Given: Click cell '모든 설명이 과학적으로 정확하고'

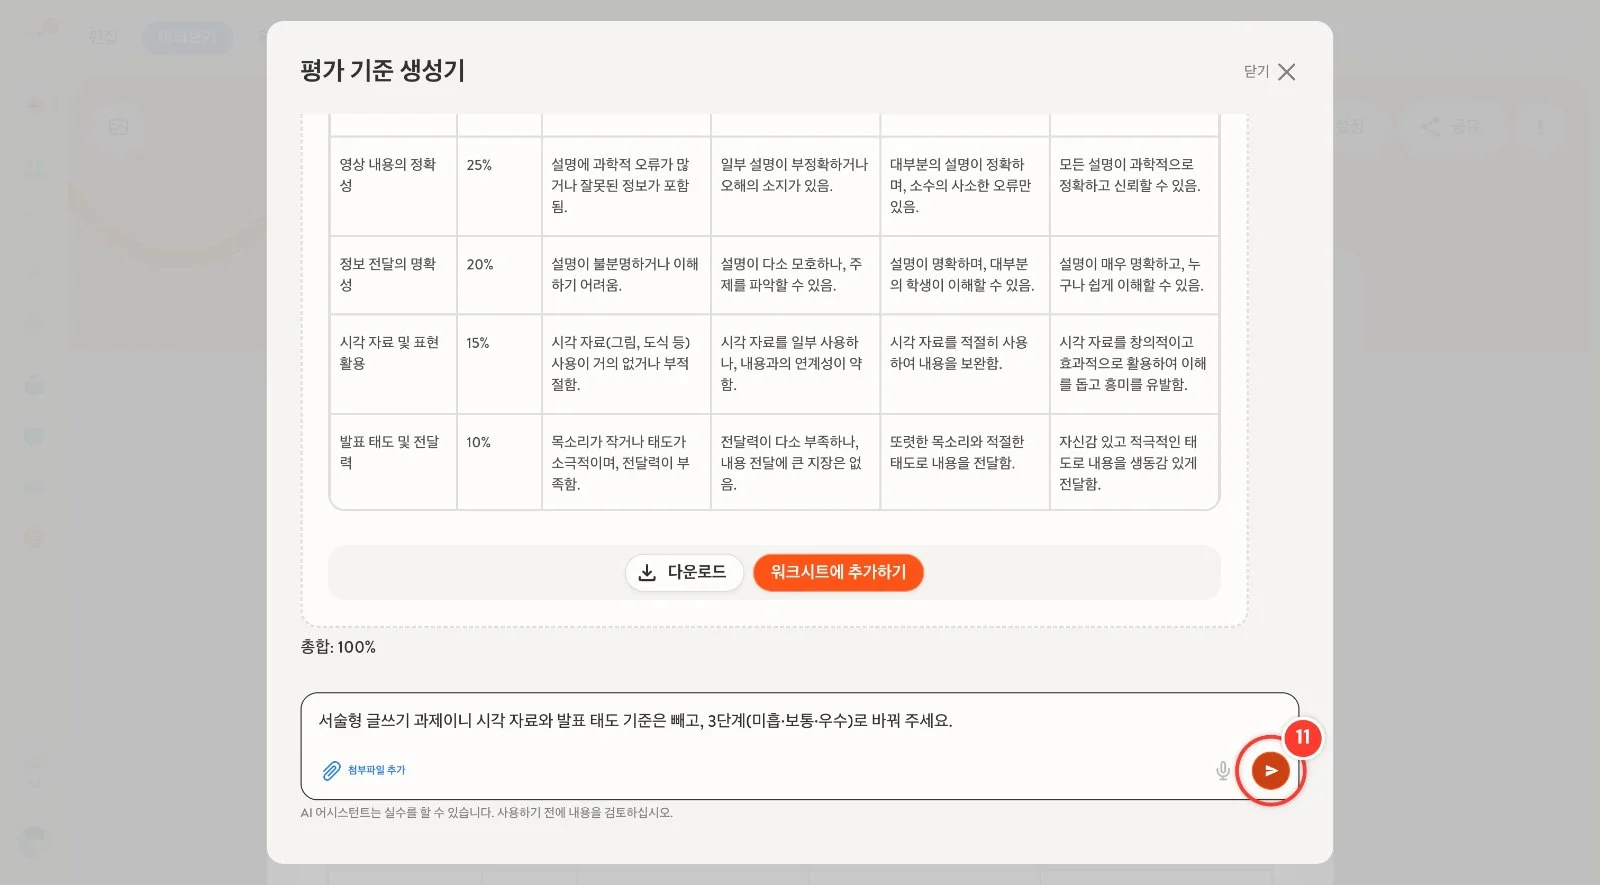Looking at the screenshot, I should click(1134, 186).
